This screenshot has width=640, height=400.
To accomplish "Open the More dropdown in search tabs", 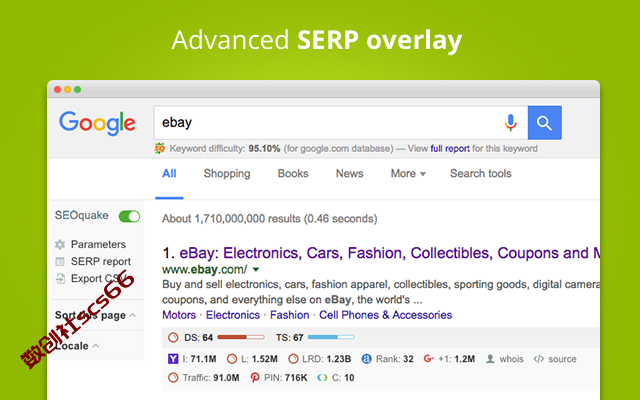I will [x=408, y=173].
